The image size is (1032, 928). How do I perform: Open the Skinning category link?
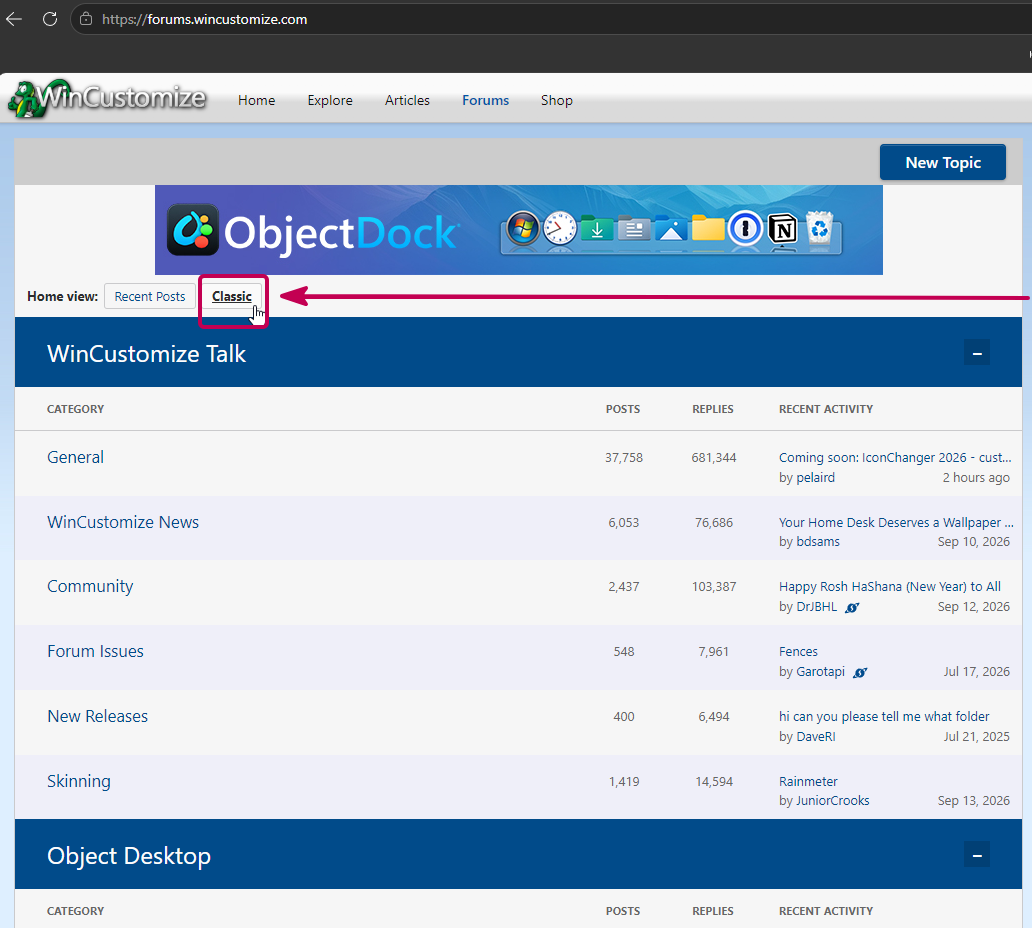coord(78,781)
